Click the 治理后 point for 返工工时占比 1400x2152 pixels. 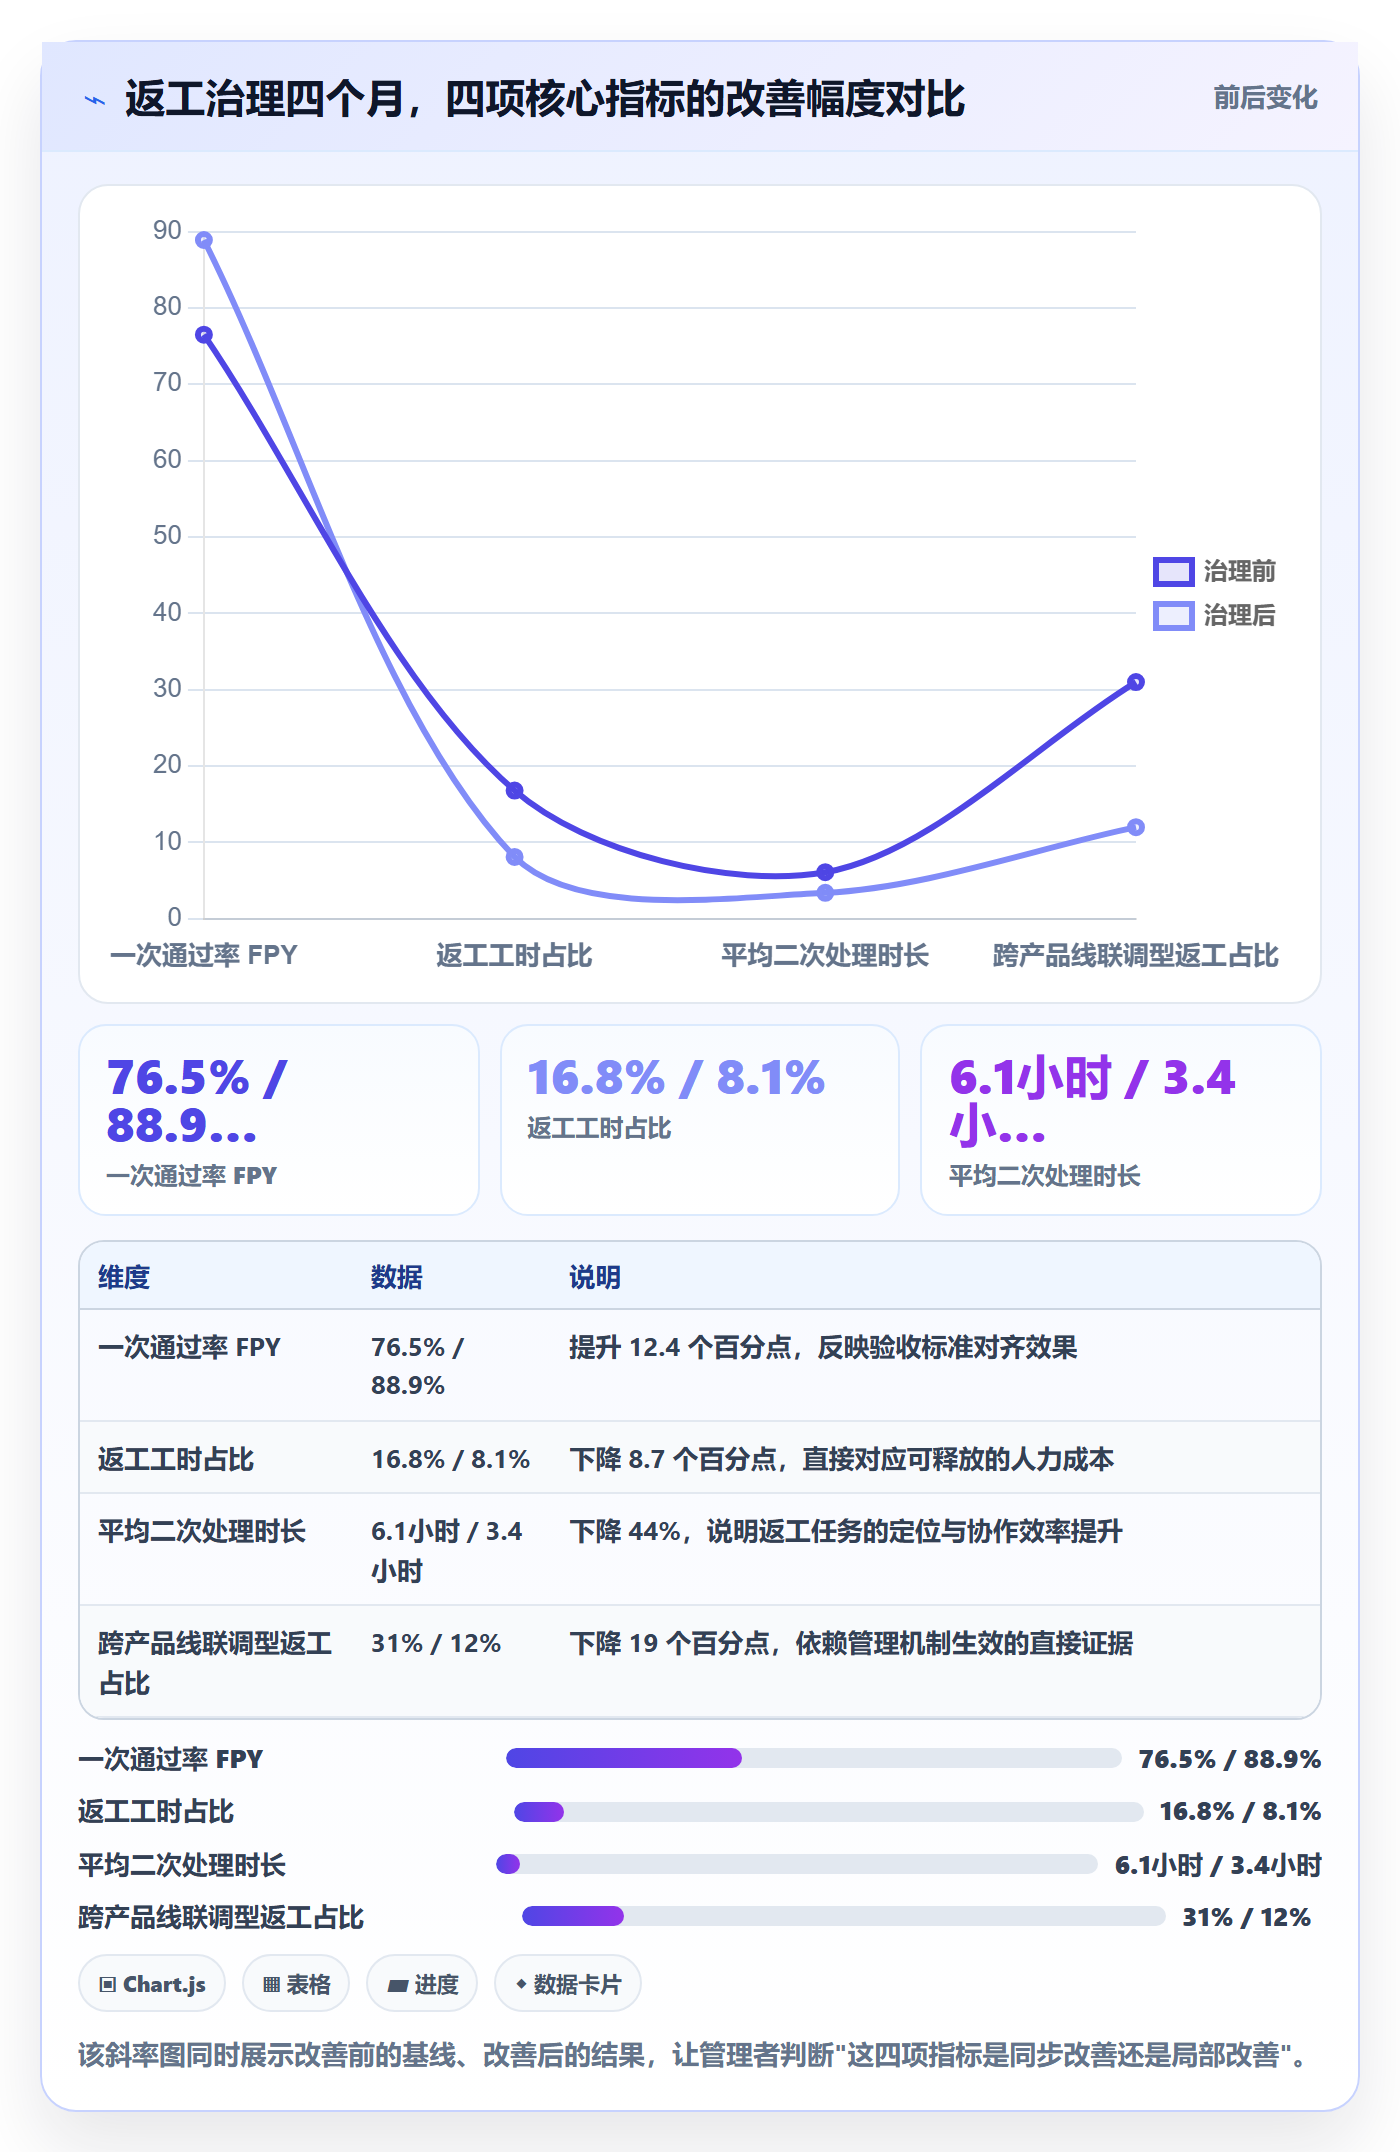[x=514, y=857]
